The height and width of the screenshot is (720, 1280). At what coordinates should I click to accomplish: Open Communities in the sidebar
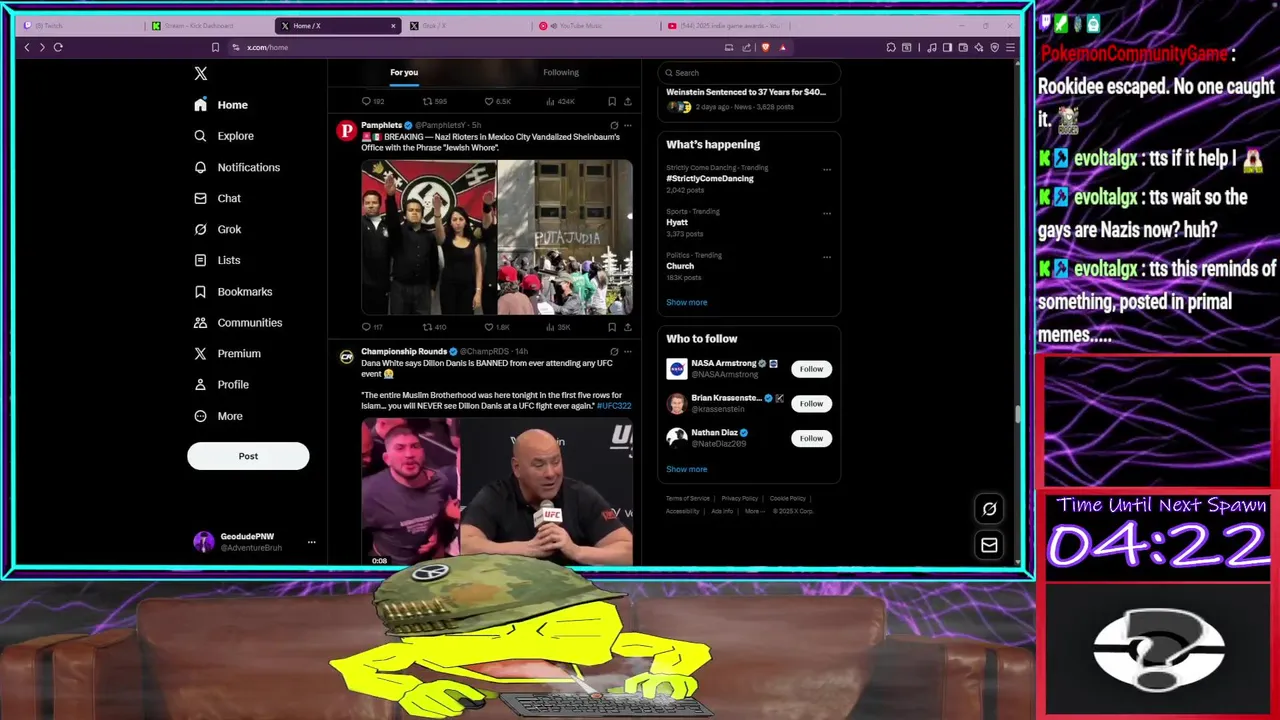coord(238,322)
